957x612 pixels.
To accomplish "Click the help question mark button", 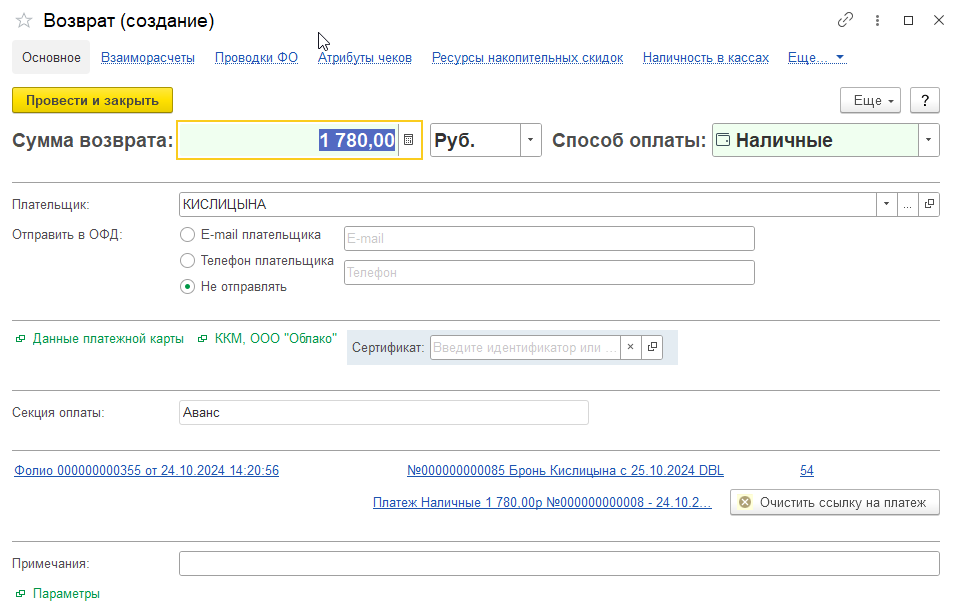I will click(x=925, y=100).
